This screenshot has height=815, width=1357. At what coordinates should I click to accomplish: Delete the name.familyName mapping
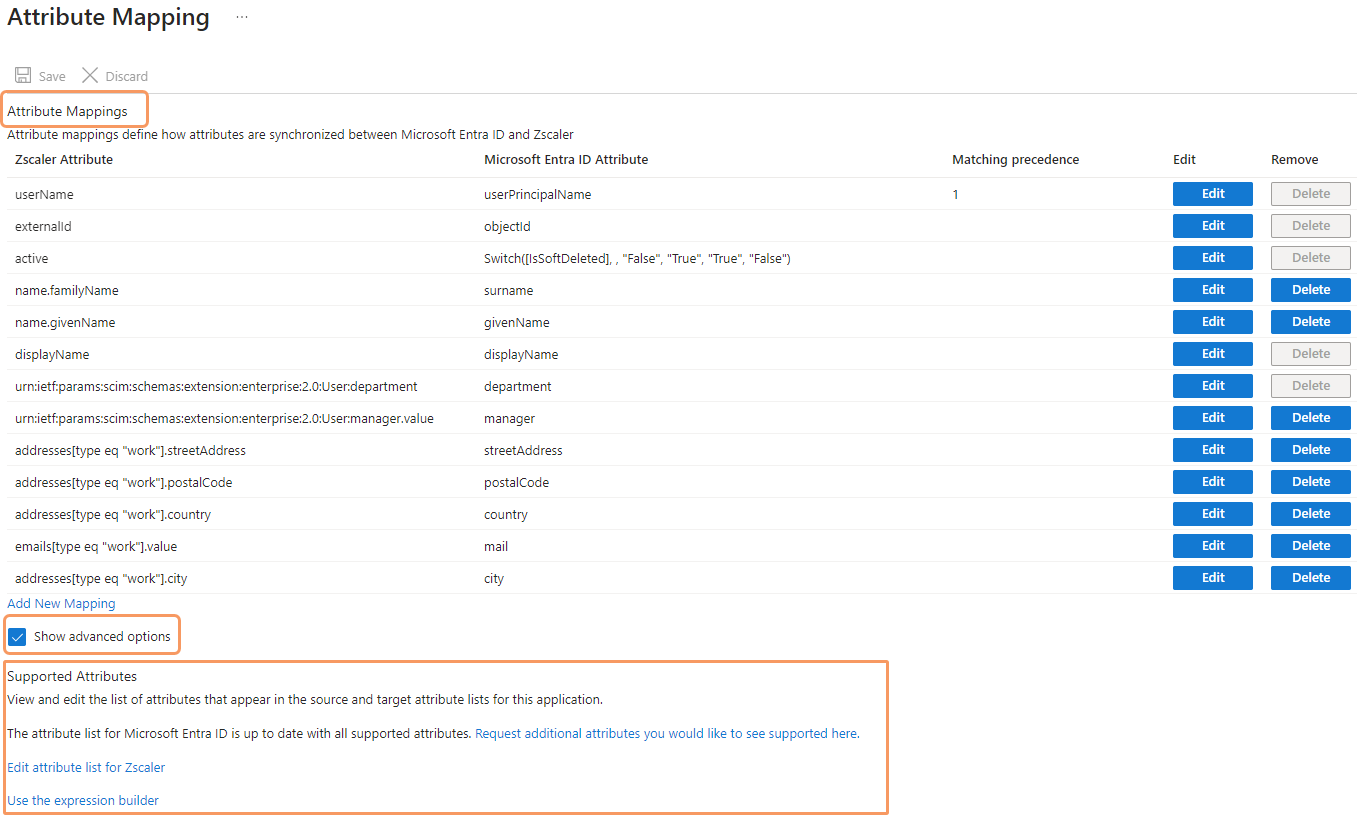(1310, 290)
